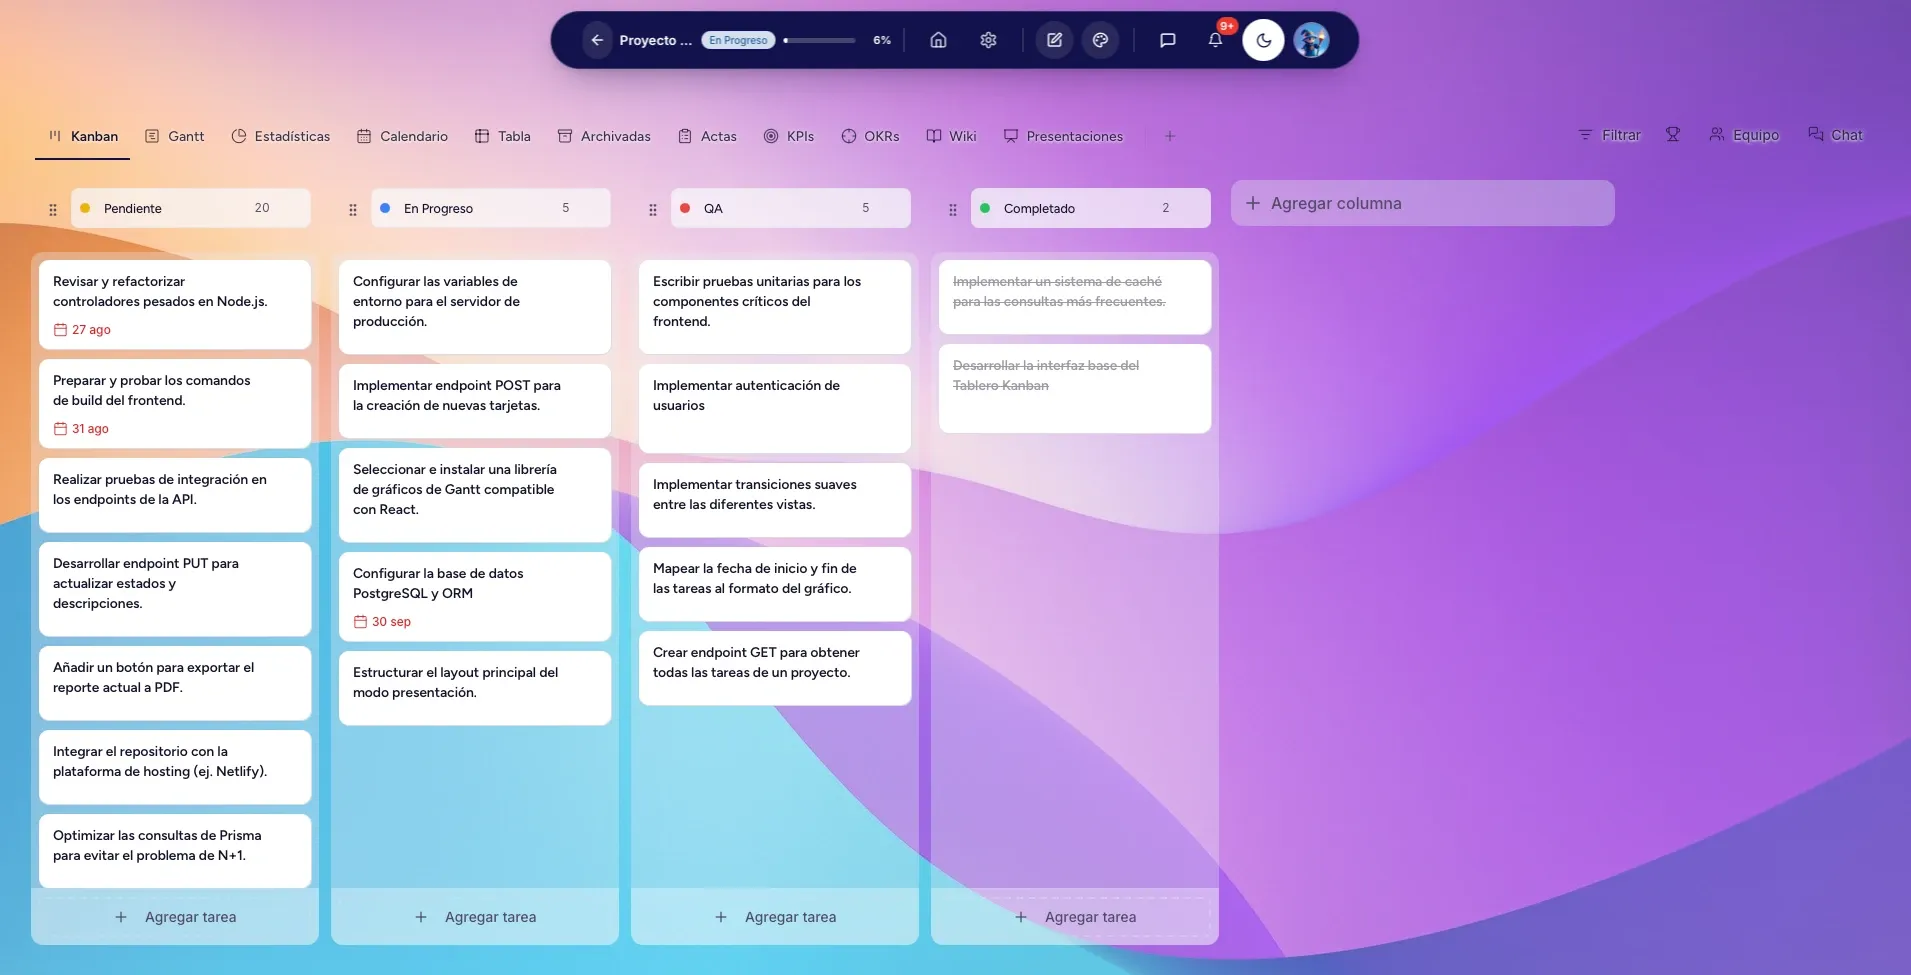Click the drag handle of En Progreso column
Image resolution: width=1911 pixels, height=975 pixels.
click(x=353, y=210)
